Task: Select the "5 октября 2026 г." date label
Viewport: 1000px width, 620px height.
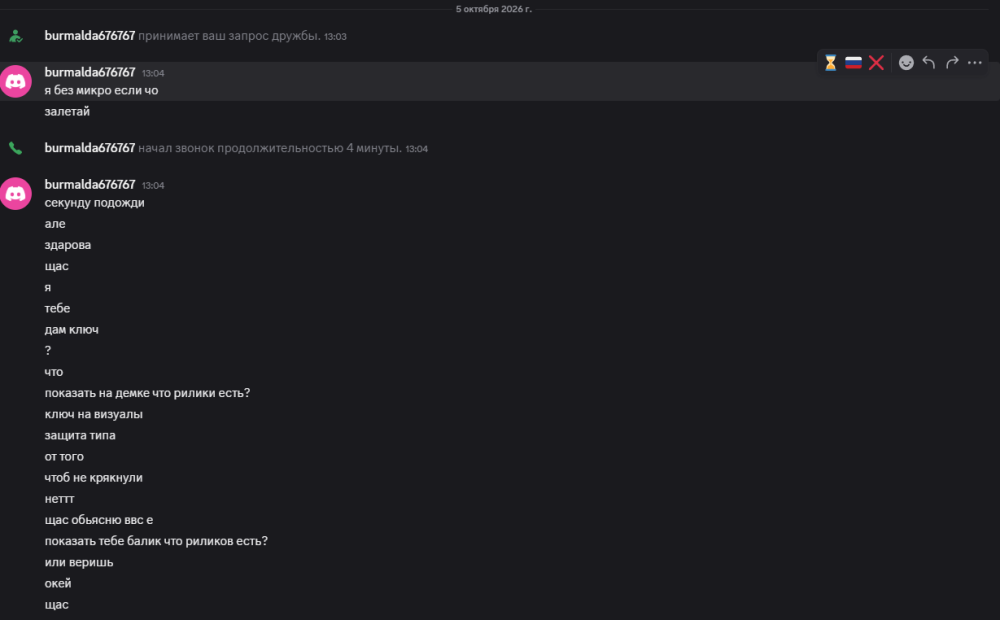Action: (494, 9)
